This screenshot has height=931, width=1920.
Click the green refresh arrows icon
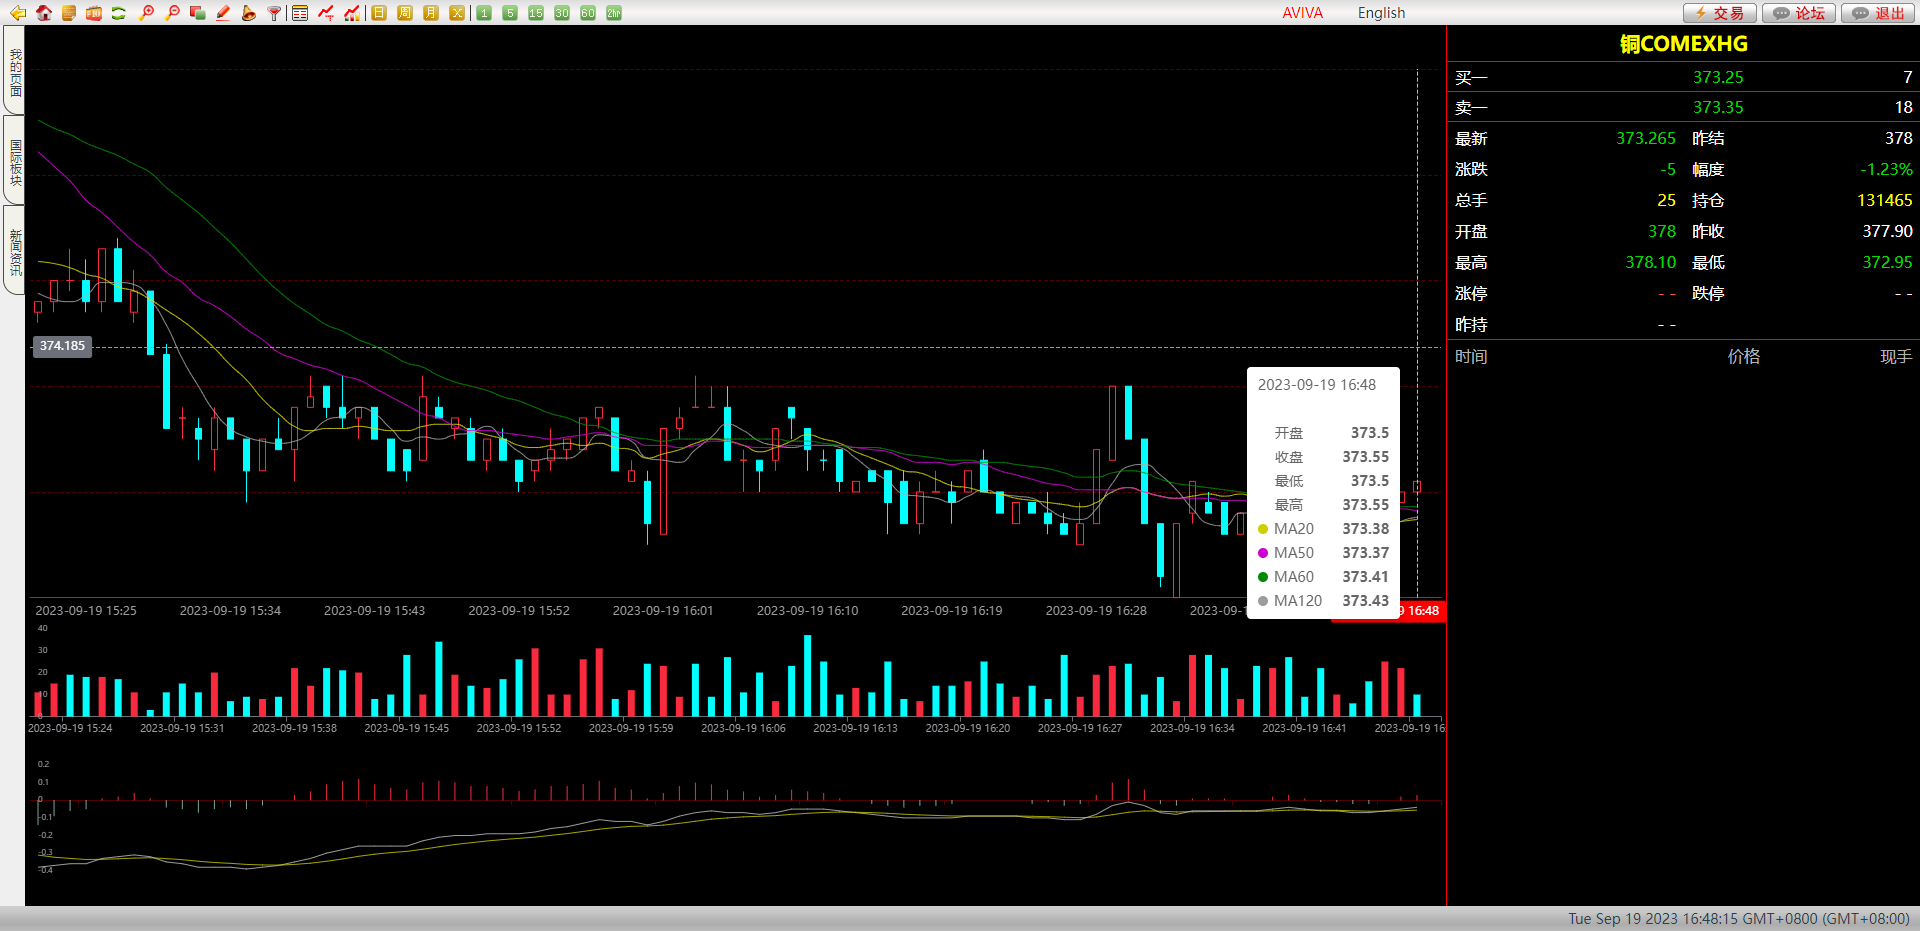point(119,13)
